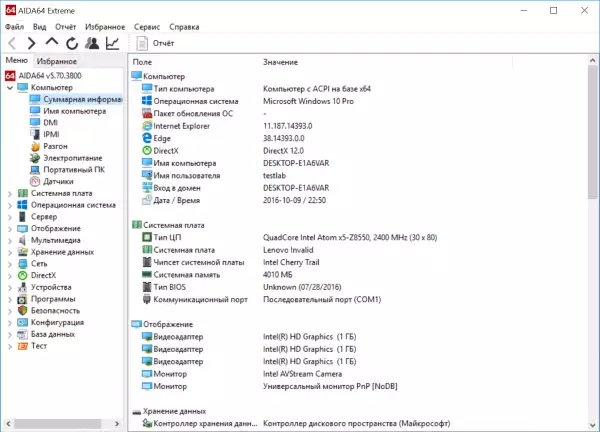Switch to the Избранное sidebar tab

click(57, 61)
